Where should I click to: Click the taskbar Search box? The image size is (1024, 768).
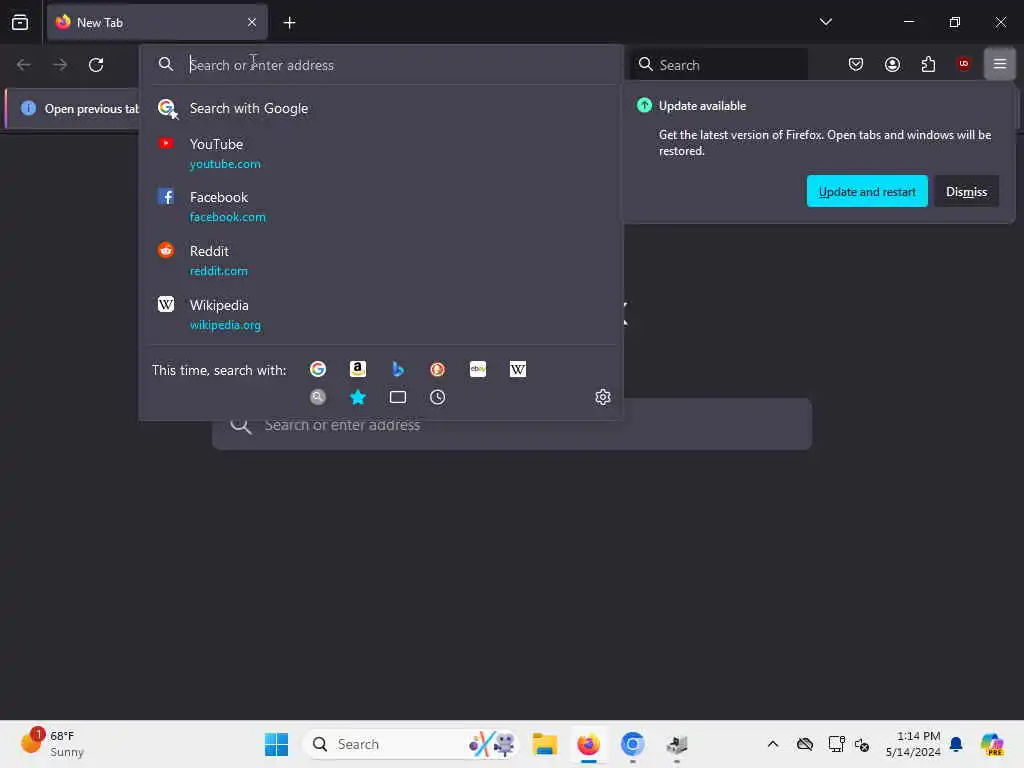pyautogui.click(x=411, y=744)
